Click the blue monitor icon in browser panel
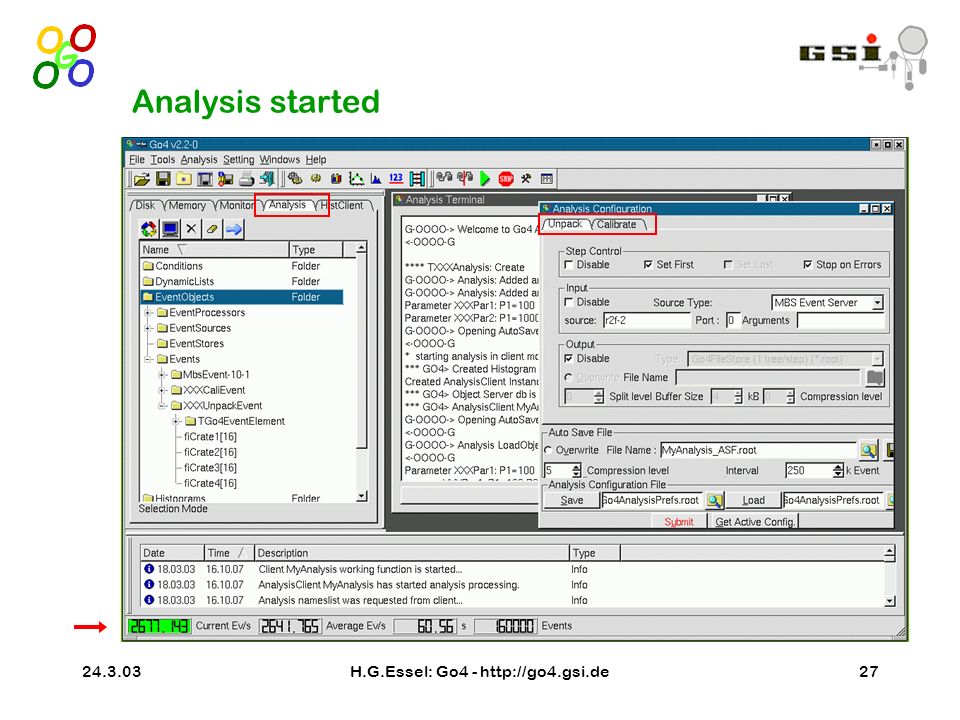The image size is (960, 720). tap(170, 229)
